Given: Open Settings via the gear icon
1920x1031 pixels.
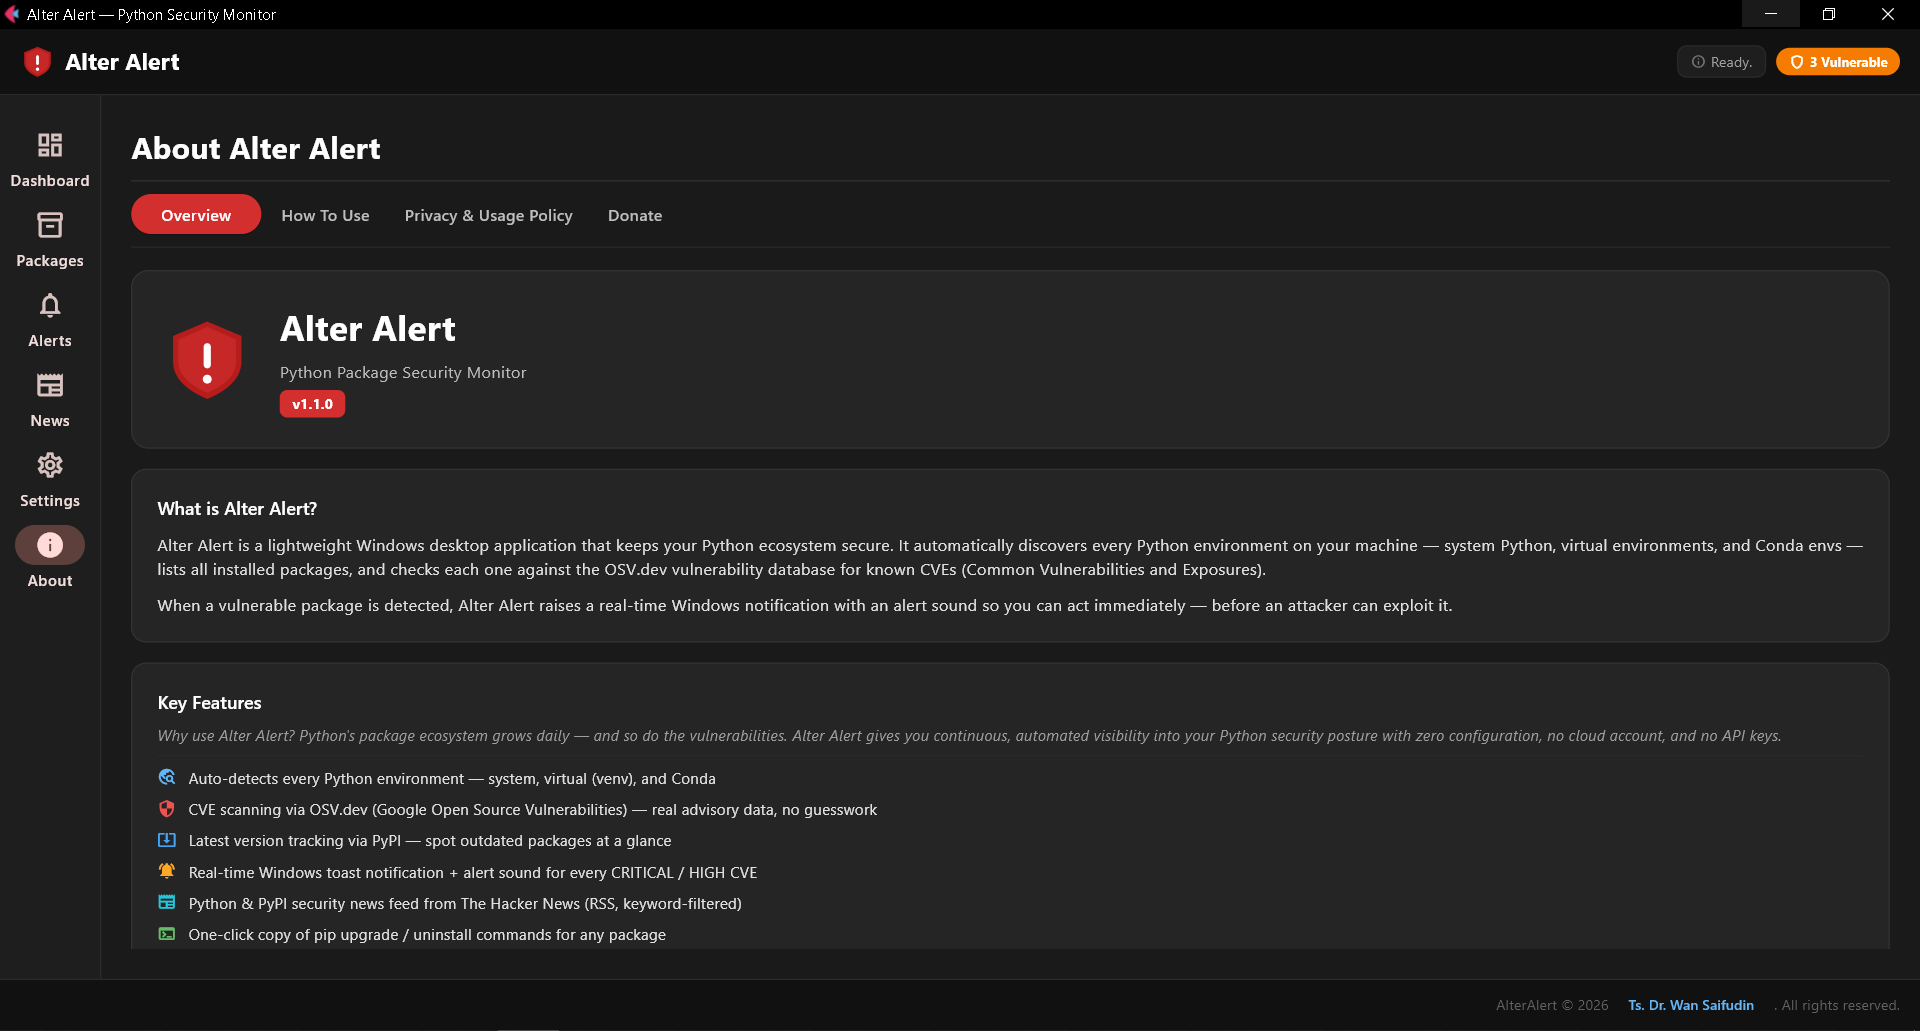Looking at the screenshot, I should click(x=50, y=478).
